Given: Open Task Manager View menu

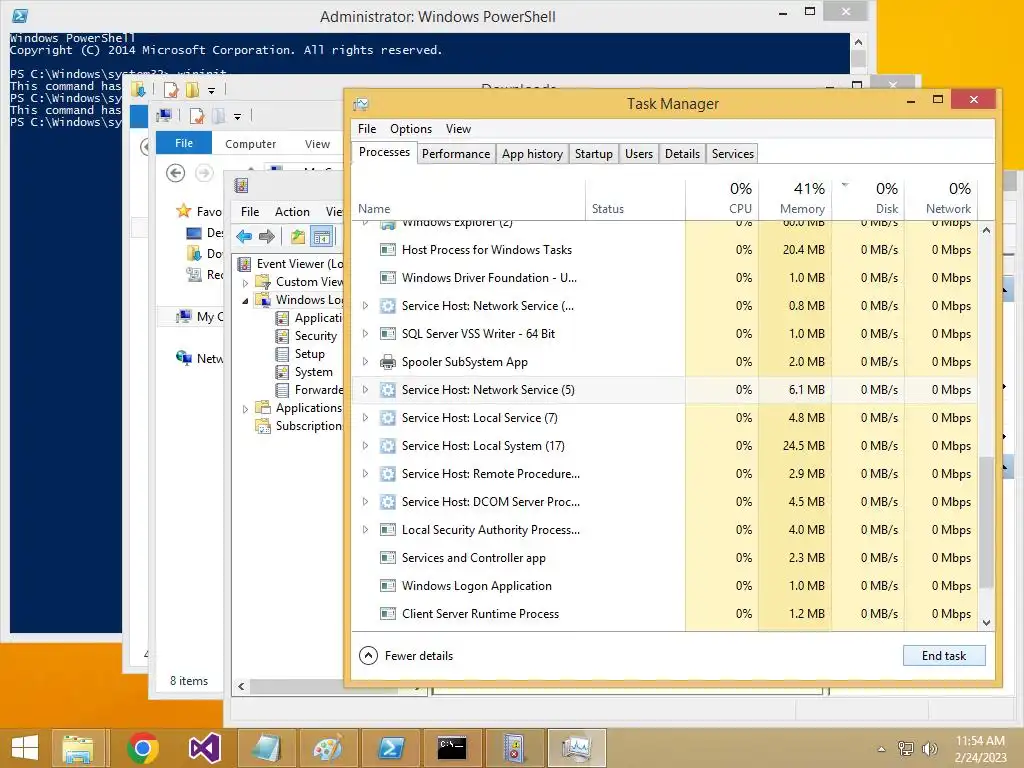Looking at the screenshot, I should pyautogui.click(x=458, y=129).
